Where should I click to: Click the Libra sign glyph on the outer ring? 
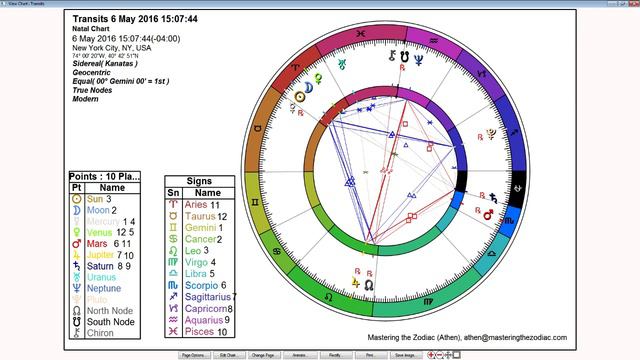pyautogui.click(x=492, y=253)
